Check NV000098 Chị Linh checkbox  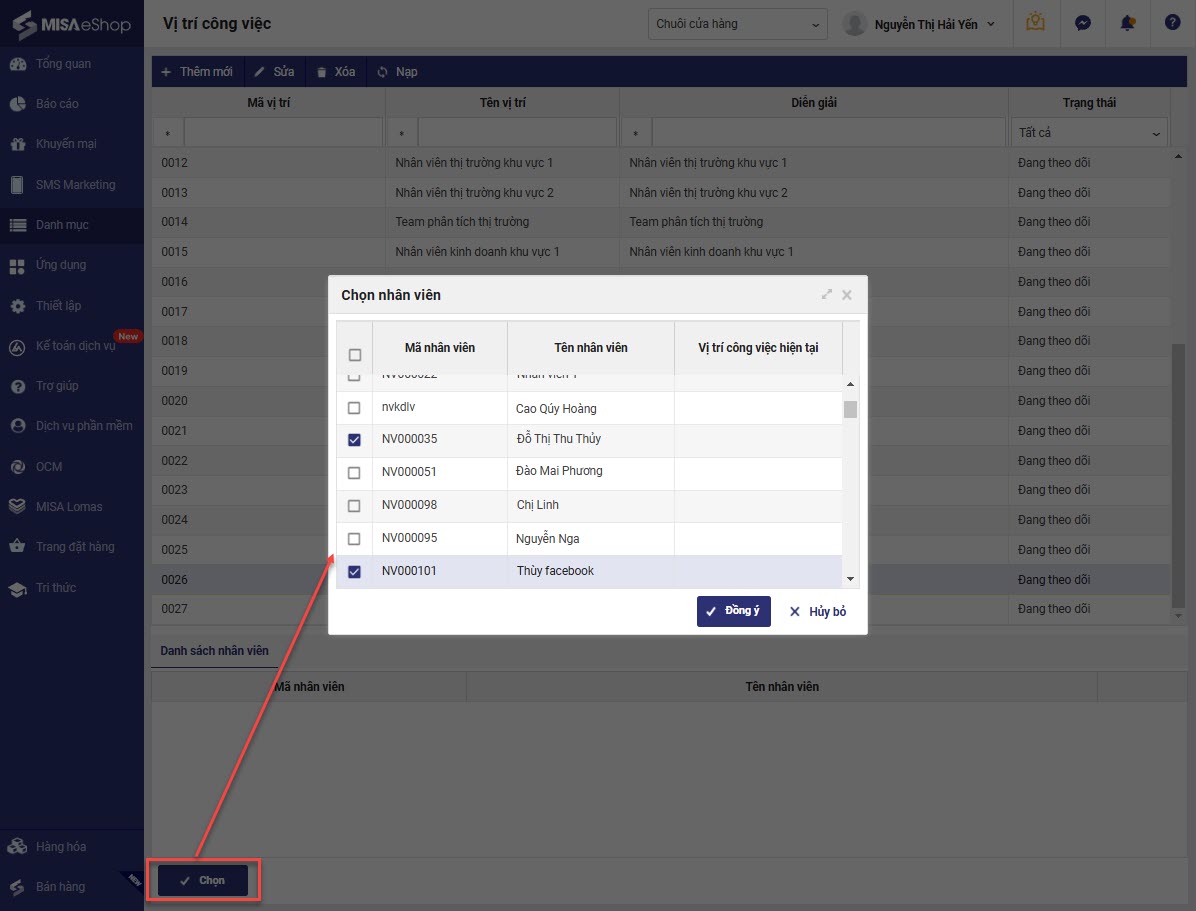[354, 506]
